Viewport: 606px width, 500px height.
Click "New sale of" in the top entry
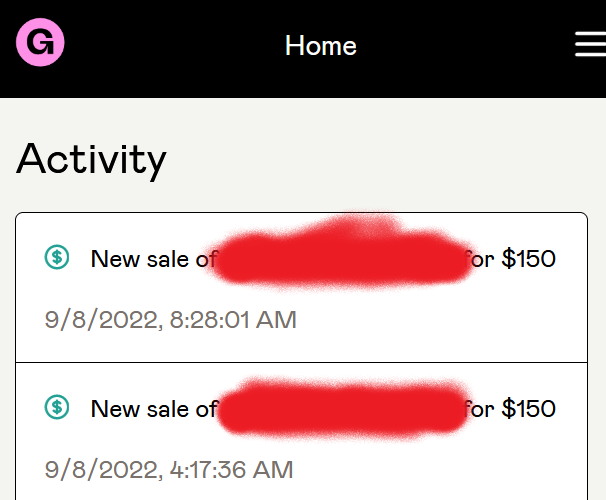154,259
